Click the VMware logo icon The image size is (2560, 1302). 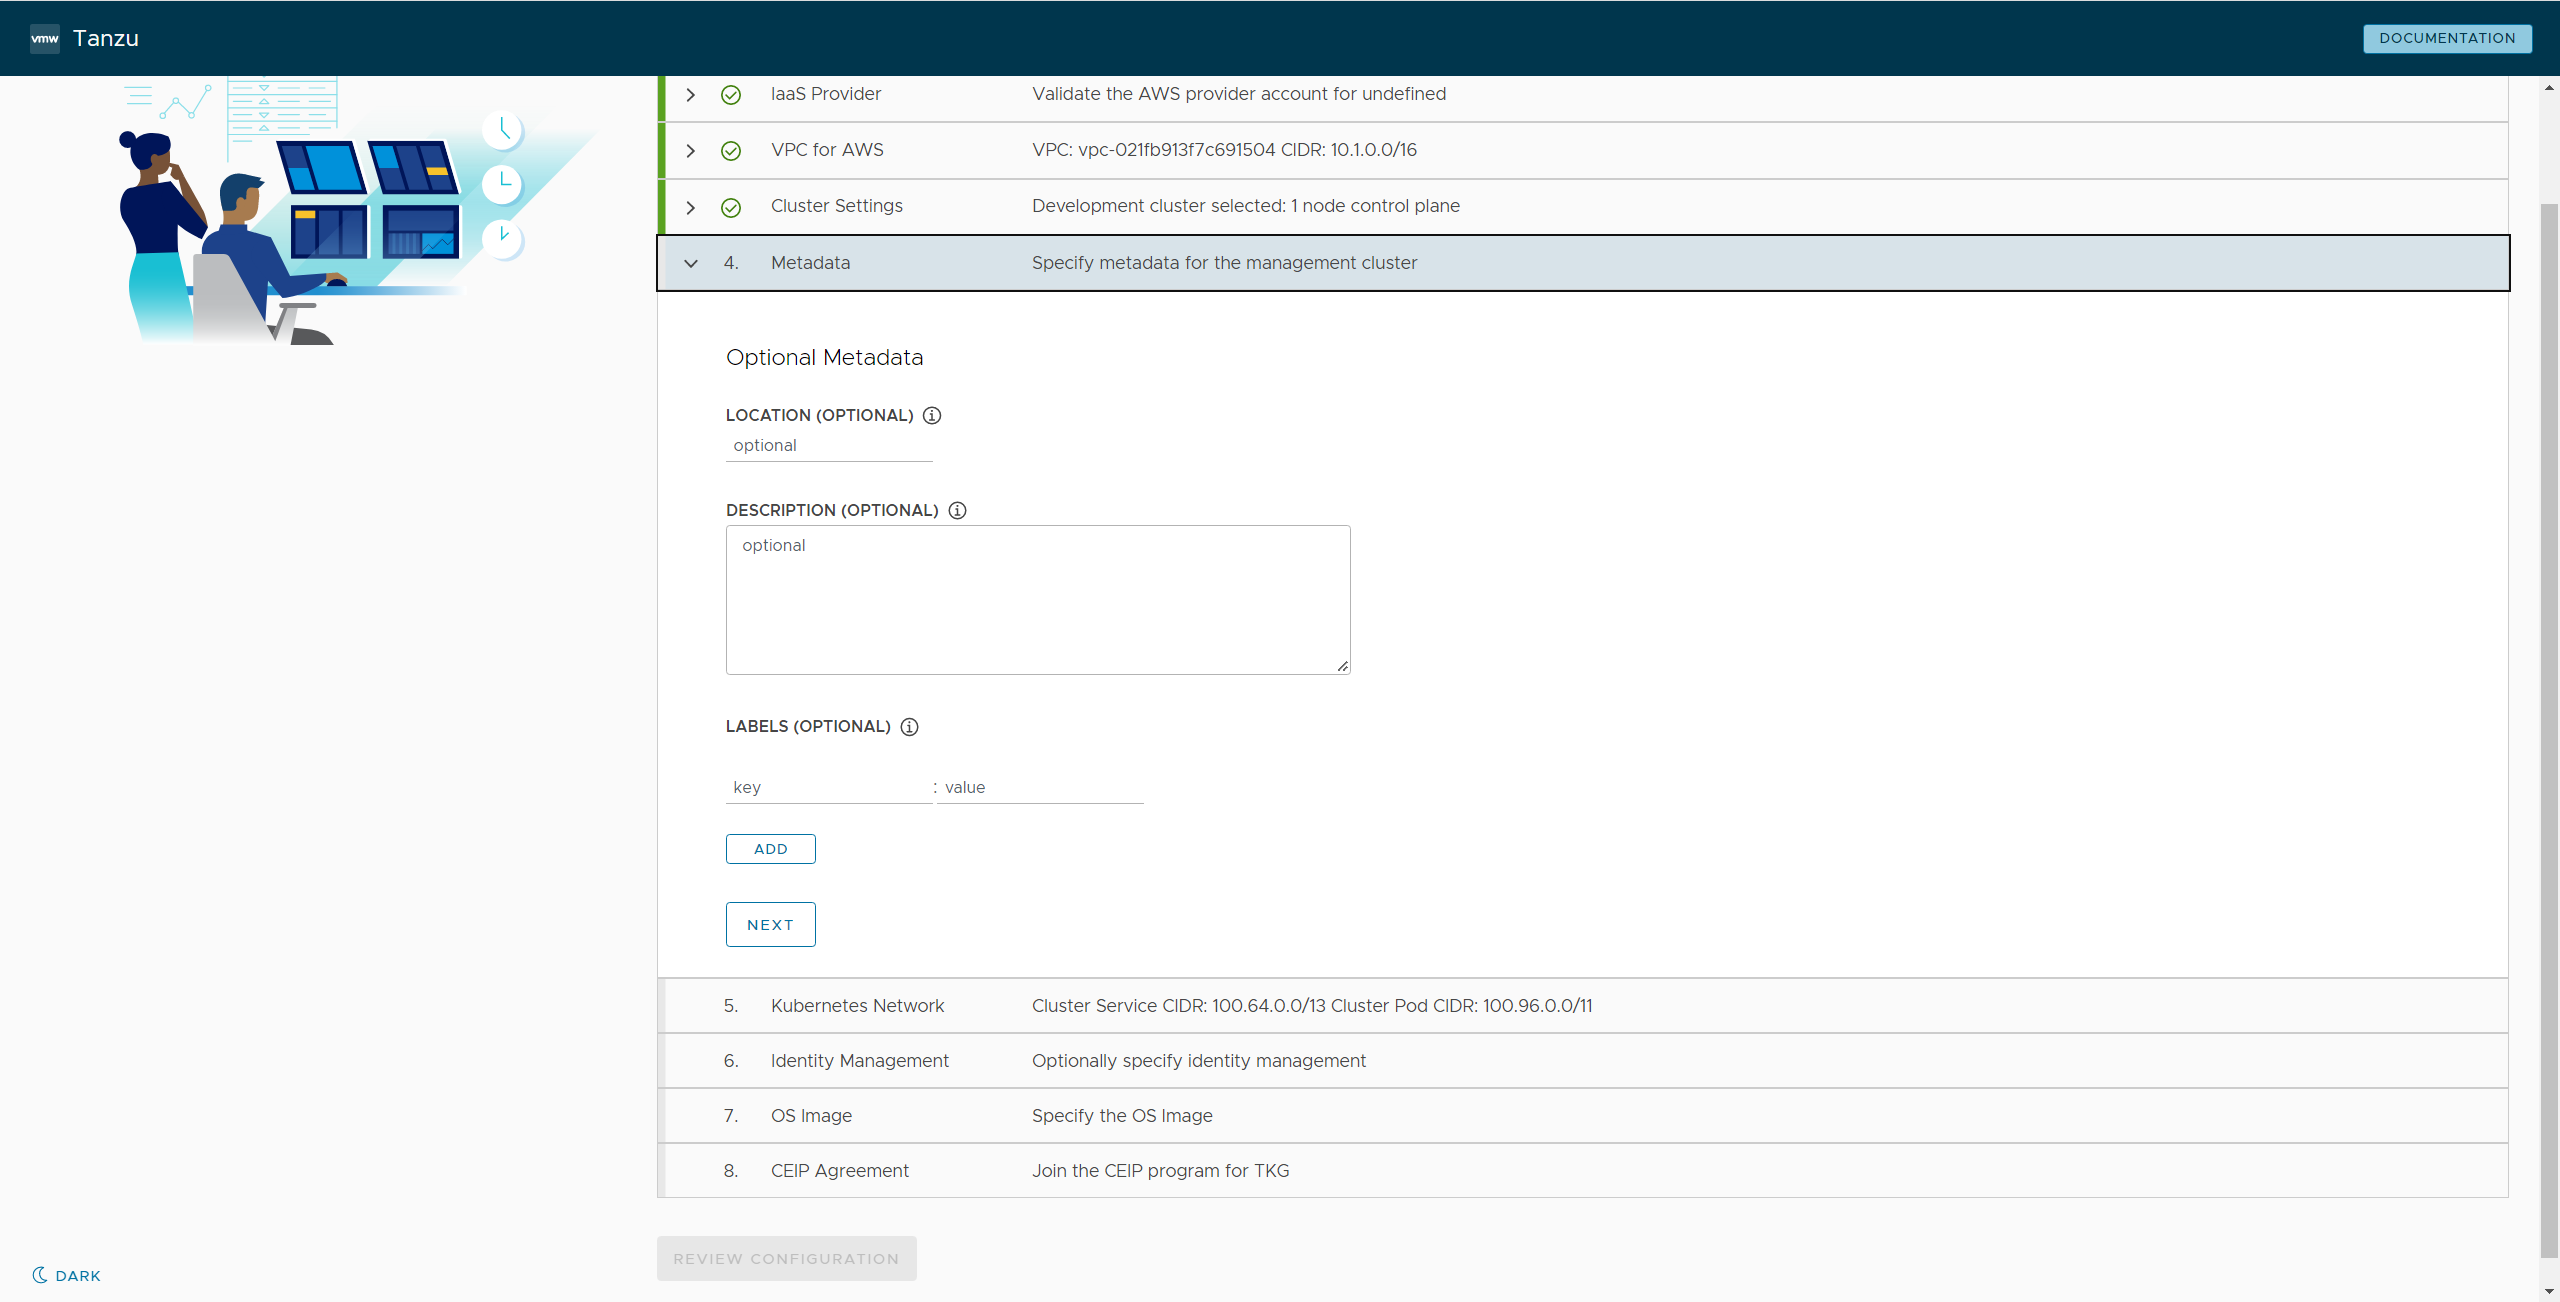pyautogui.click(x=45, y=38)
